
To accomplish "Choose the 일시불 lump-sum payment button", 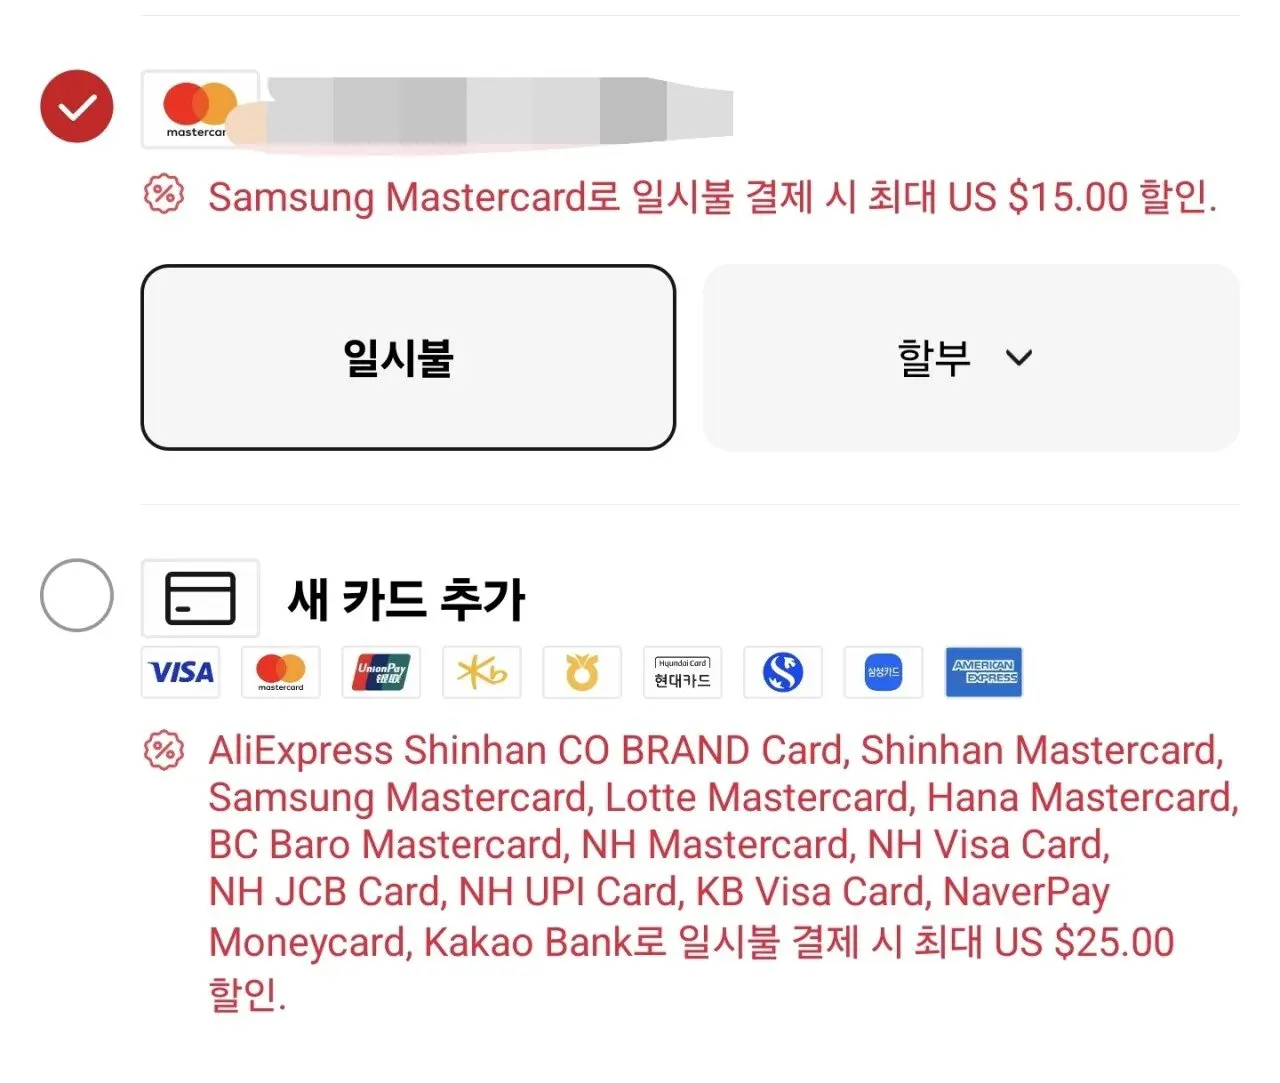I will tap(408, 357).
